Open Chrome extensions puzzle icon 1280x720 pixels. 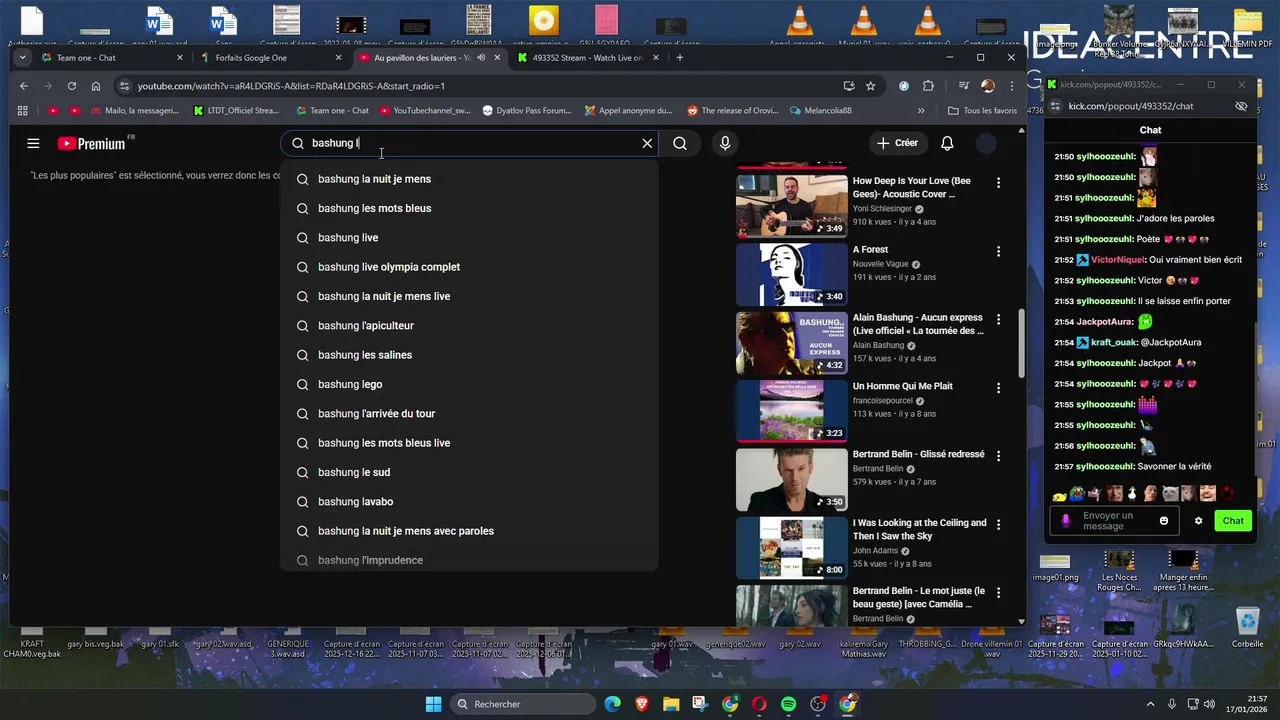click(x=928, y=86)
